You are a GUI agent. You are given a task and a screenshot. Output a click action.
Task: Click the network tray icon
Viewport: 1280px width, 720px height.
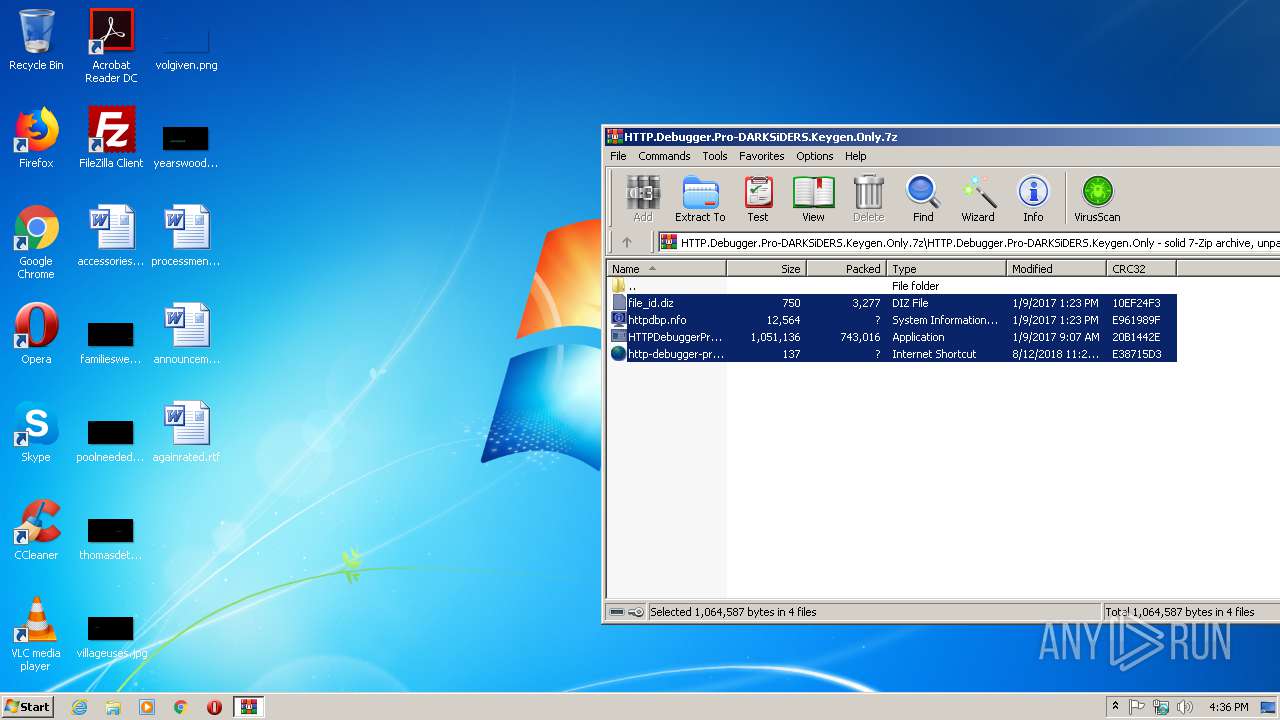click(x=1161, y=707)
